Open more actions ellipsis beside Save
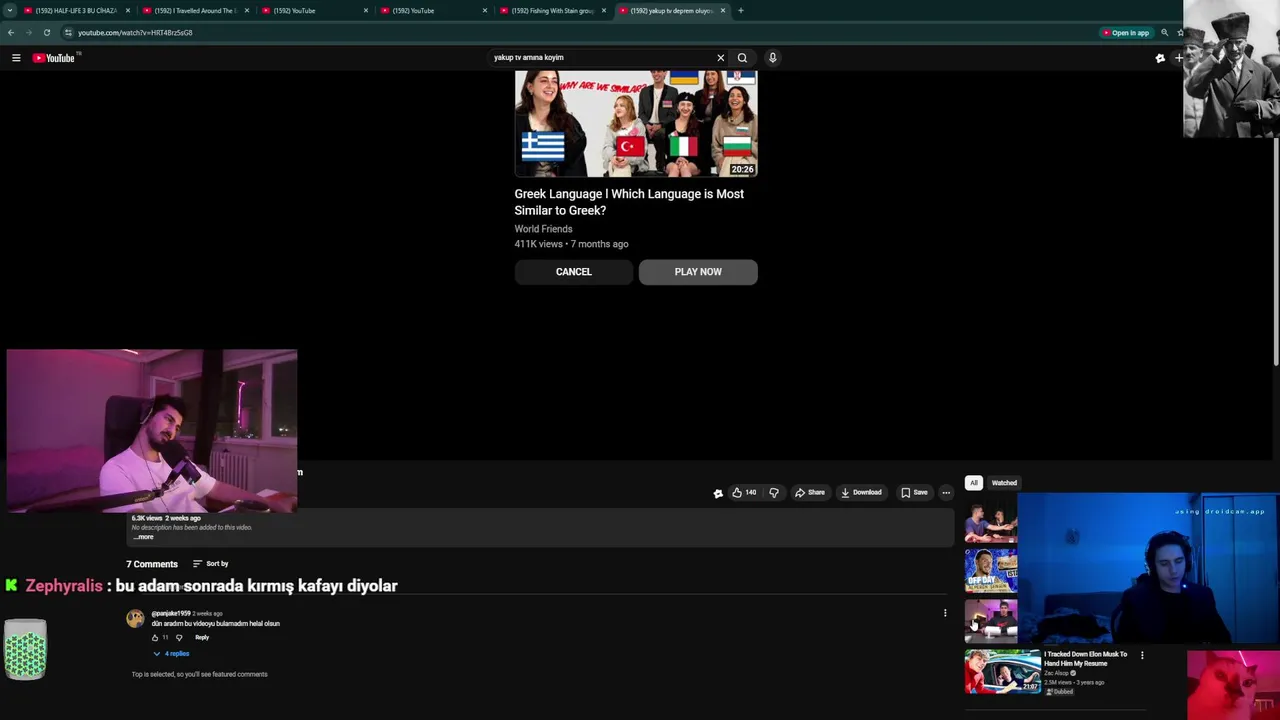Image resolution: width=1280 pixels, height=720 pixels. 946,492
